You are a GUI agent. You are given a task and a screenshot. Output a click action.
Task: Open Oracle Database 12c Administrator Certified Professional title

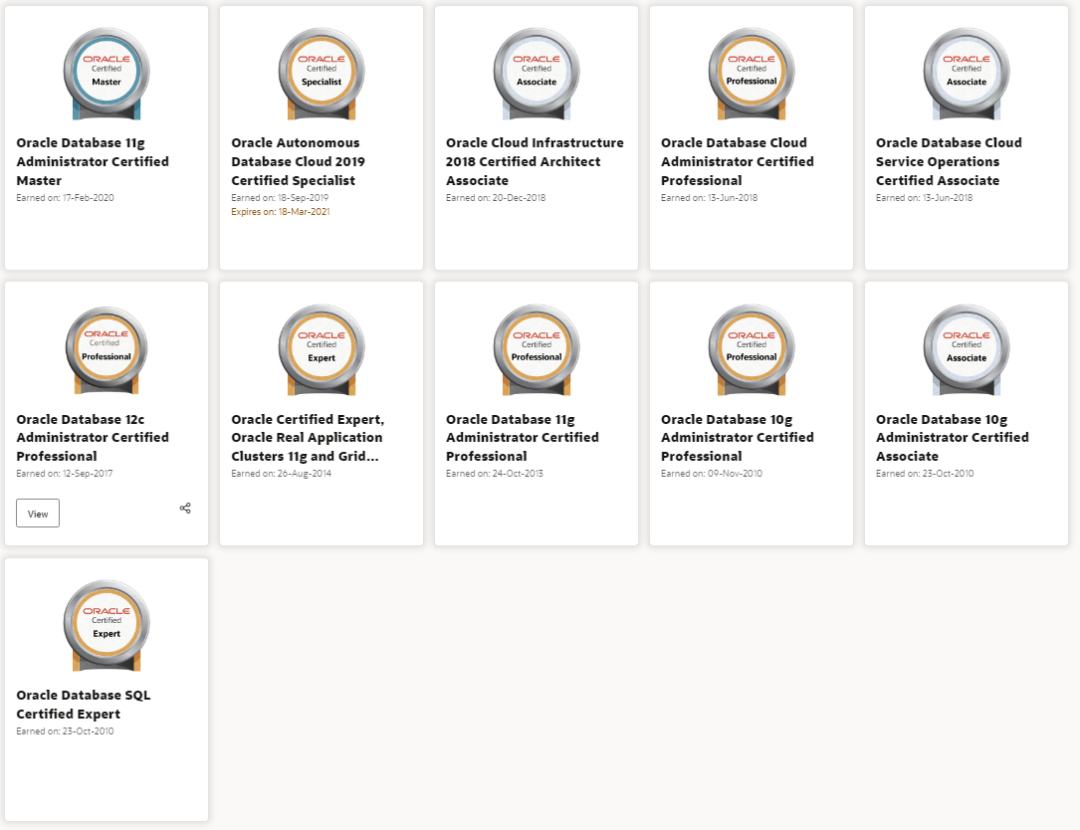click(92, 437)
